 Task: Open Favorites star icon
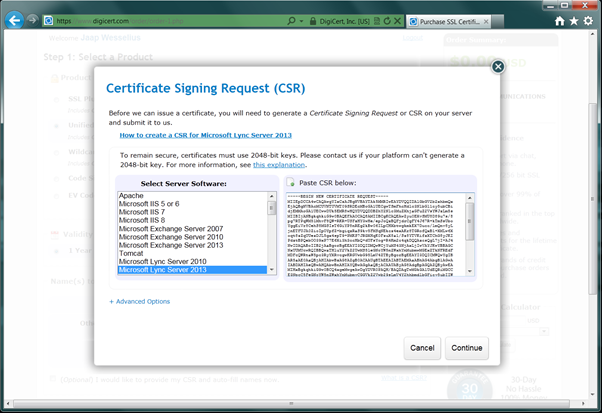(575, 20)
